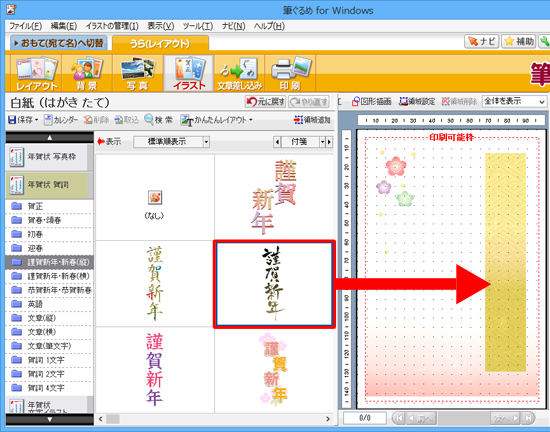Open the イラストの管理(I) menu
The width and height of the screenshot is (550, 432).
click(112, 26)
